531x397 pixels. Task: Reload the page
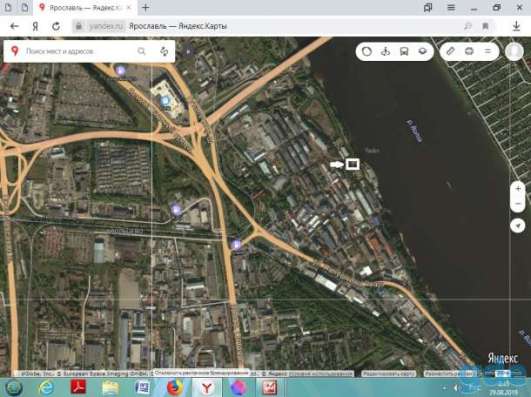56,26
